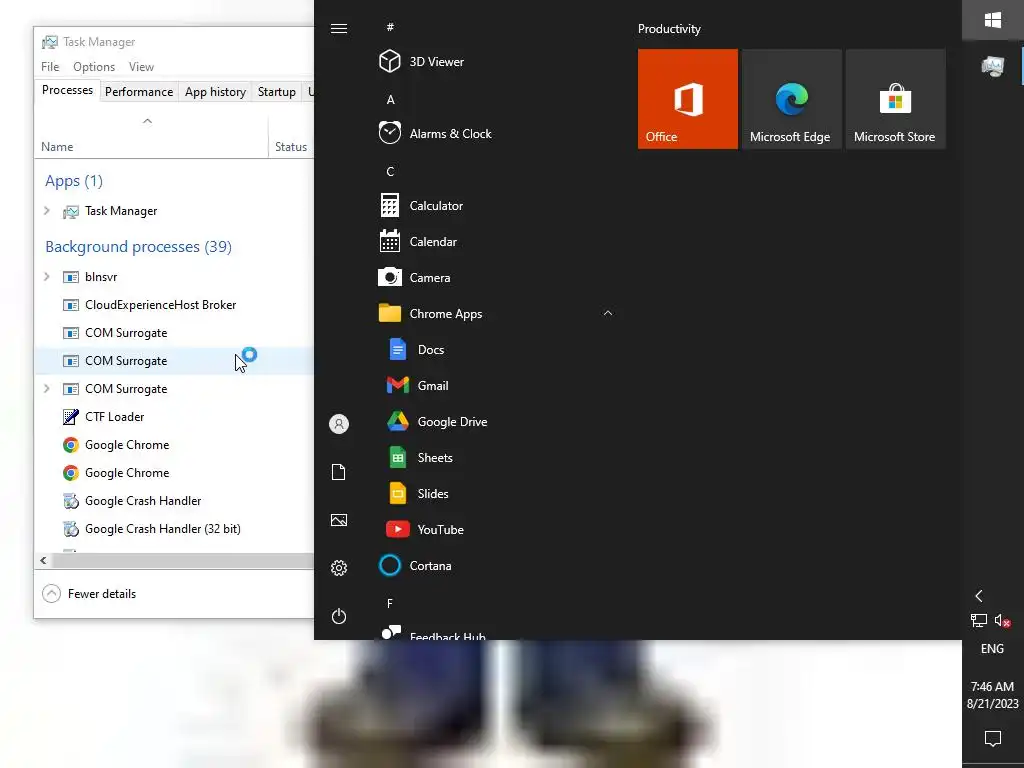Open the Calendar app
This screenshot has height=768, width=1024.
click(496, 241)
